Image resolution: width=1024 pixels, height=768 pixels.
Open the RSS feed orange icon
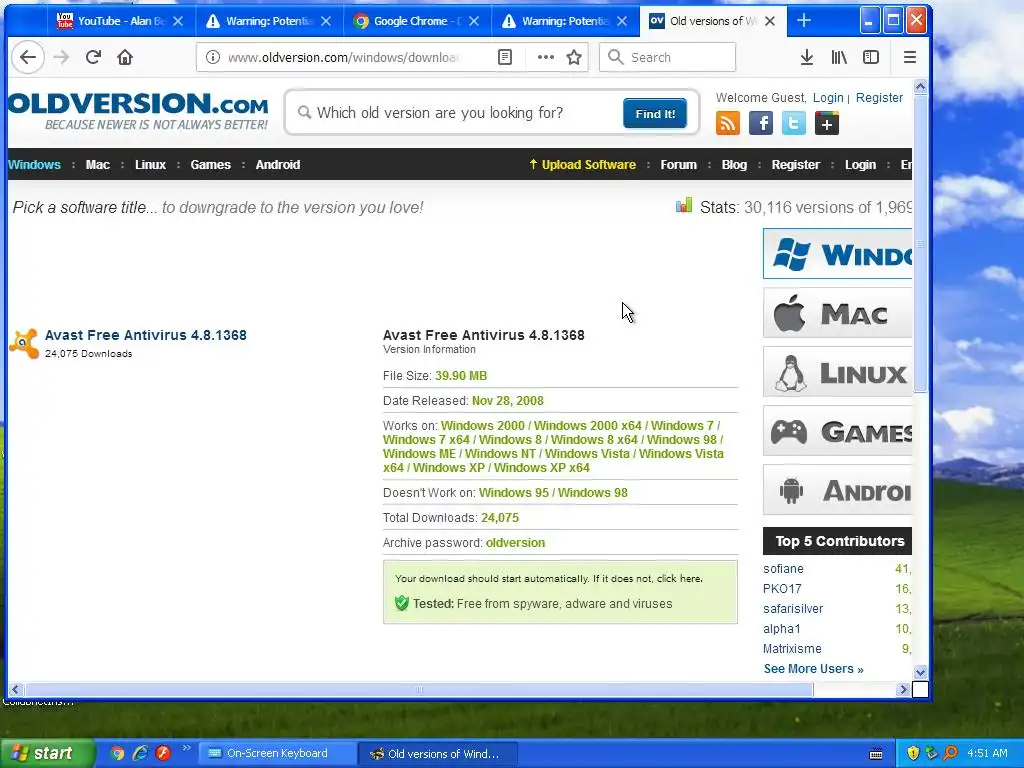(x=728, y=123)
